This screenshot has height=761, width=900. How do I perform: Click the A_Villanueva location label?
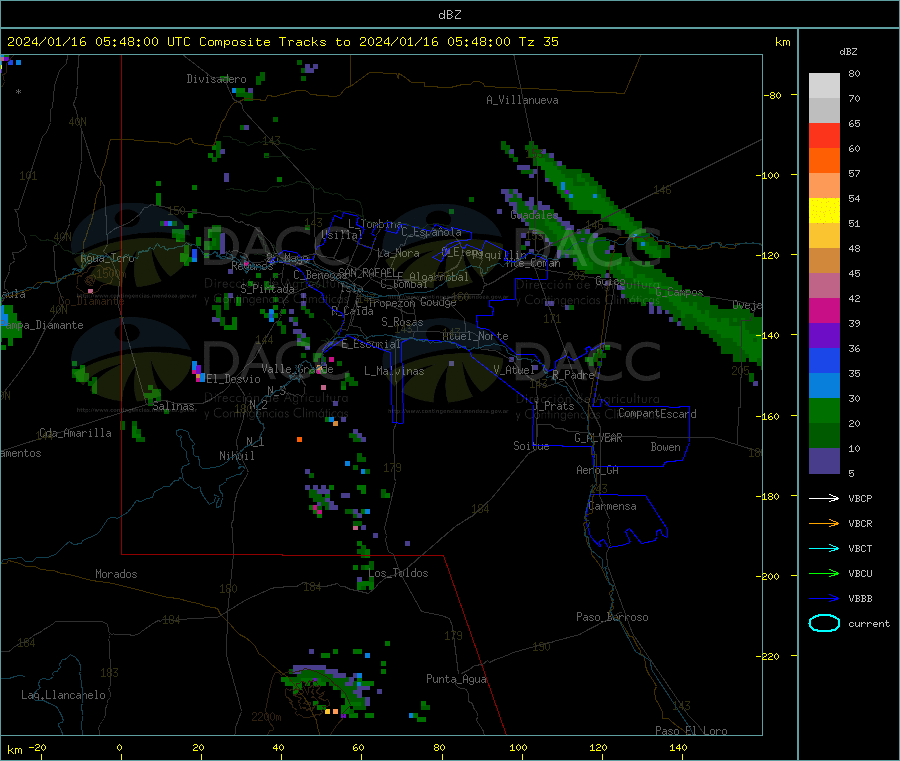(522, 100)
